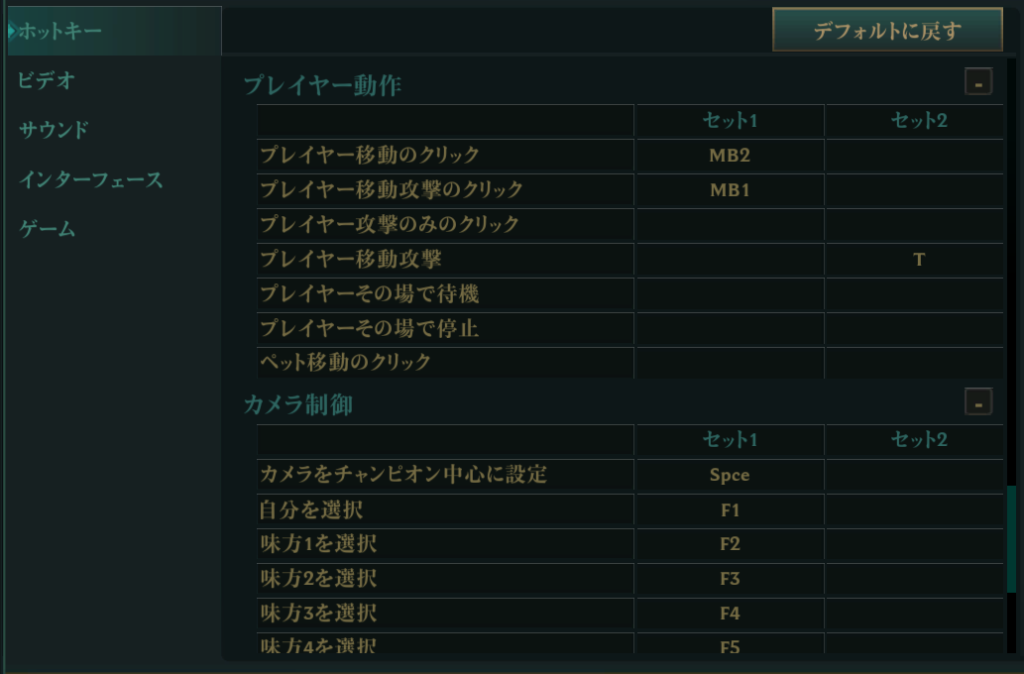Click the F1 binding for 自分を選択
This screenshot has width=1024, height=674.
tap(729, 511)
